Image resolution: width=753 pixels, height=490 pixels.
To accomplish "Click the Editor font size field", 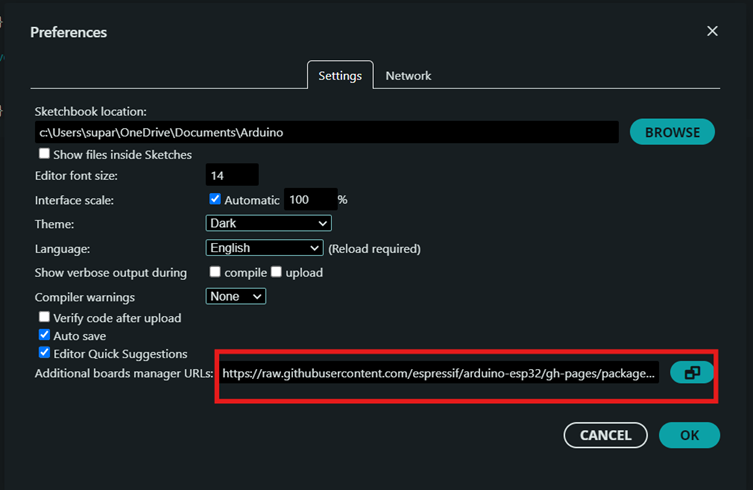I will click(x=232, y=175).
